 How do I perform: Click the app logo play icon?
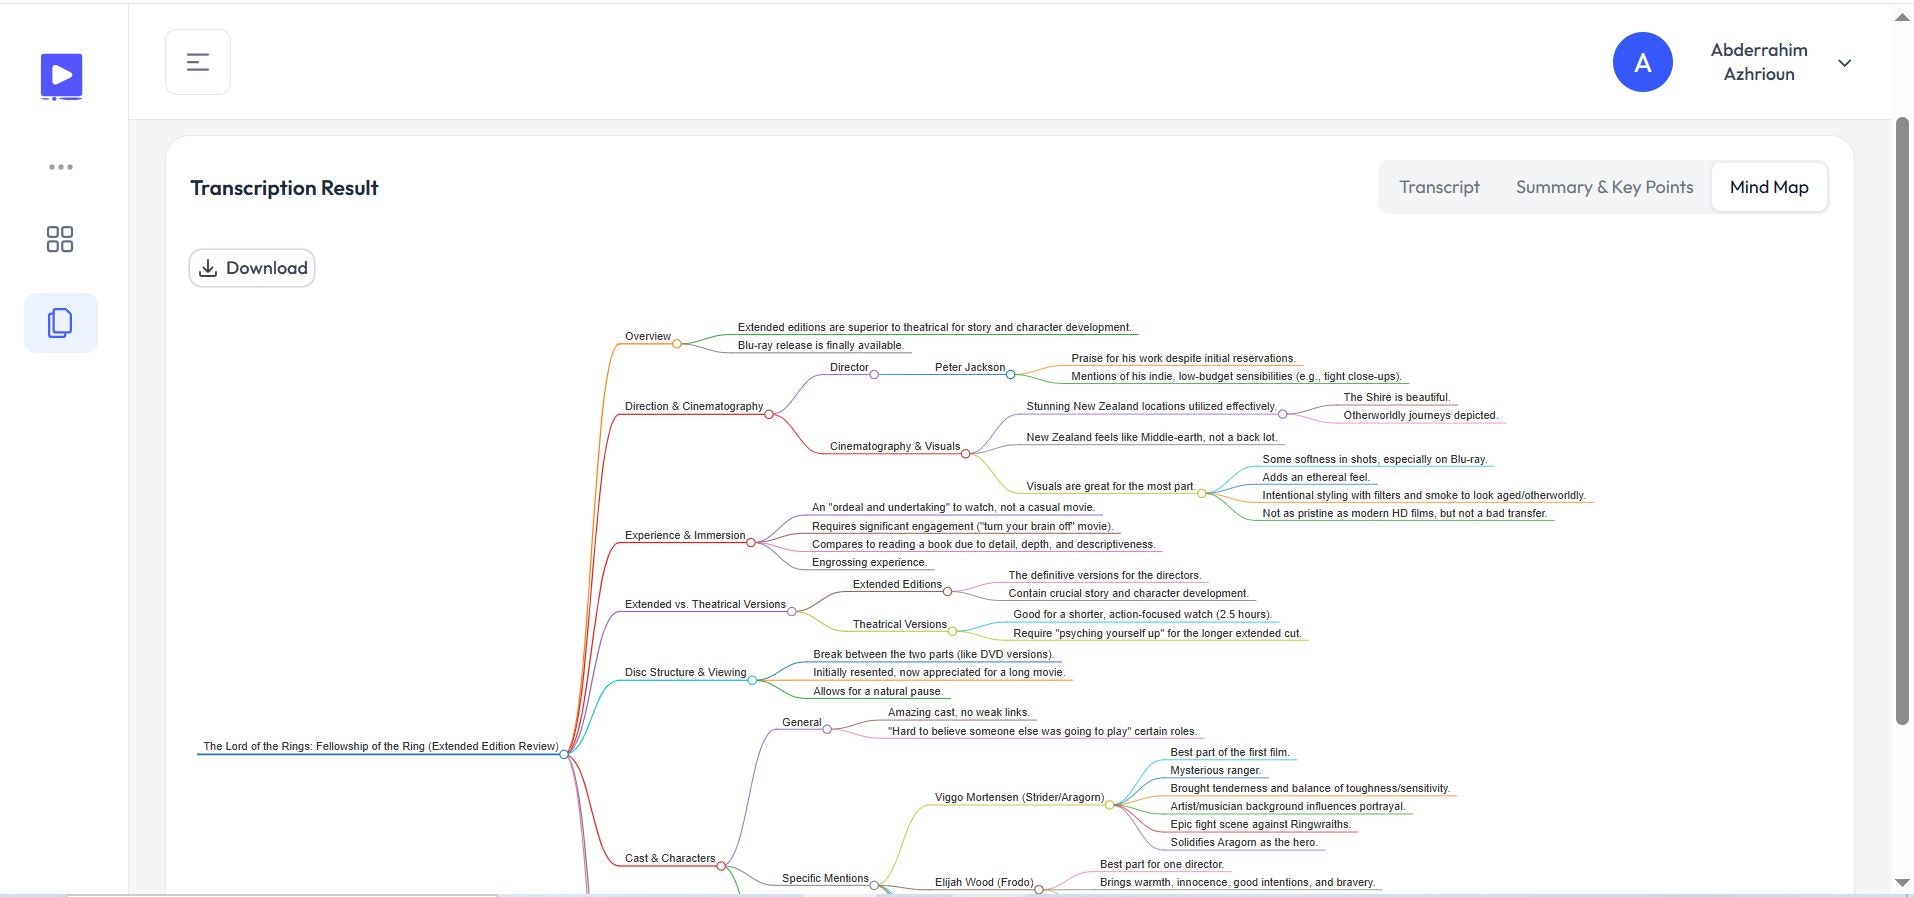[x=61, y=76]
